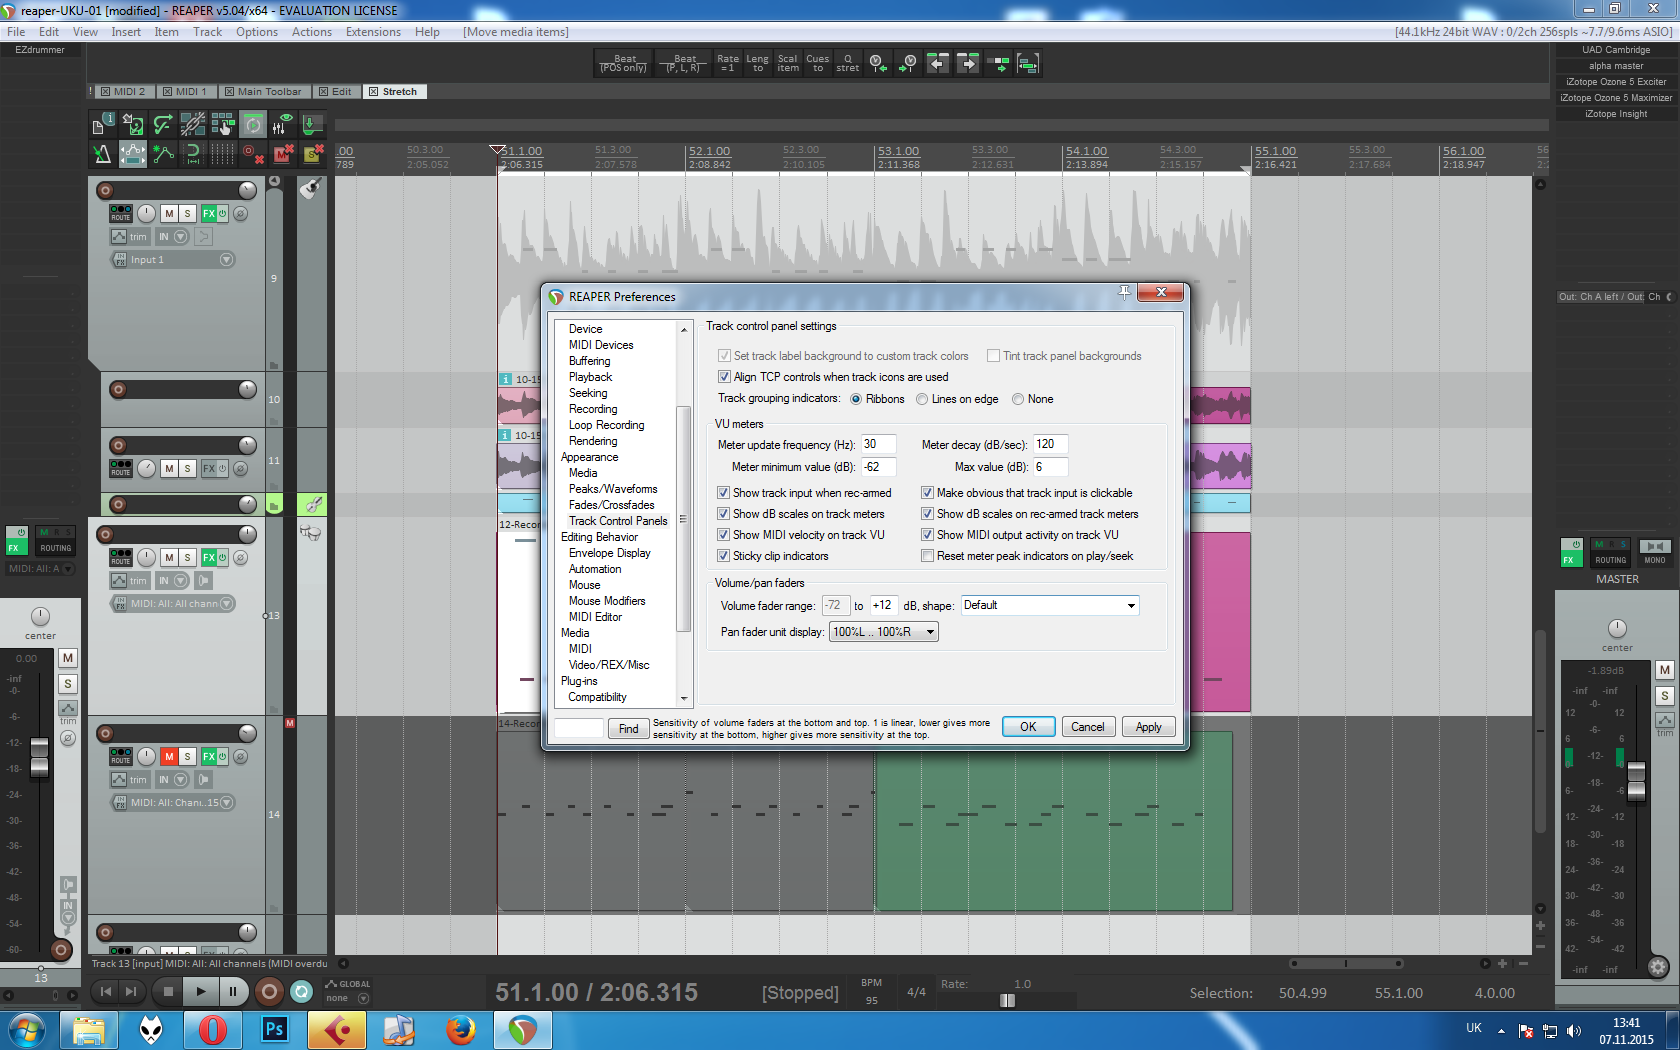Screen dimensions: 1680x1050
Task: Click the Meter decay dB/sec field
Action: coord(1050,445)
